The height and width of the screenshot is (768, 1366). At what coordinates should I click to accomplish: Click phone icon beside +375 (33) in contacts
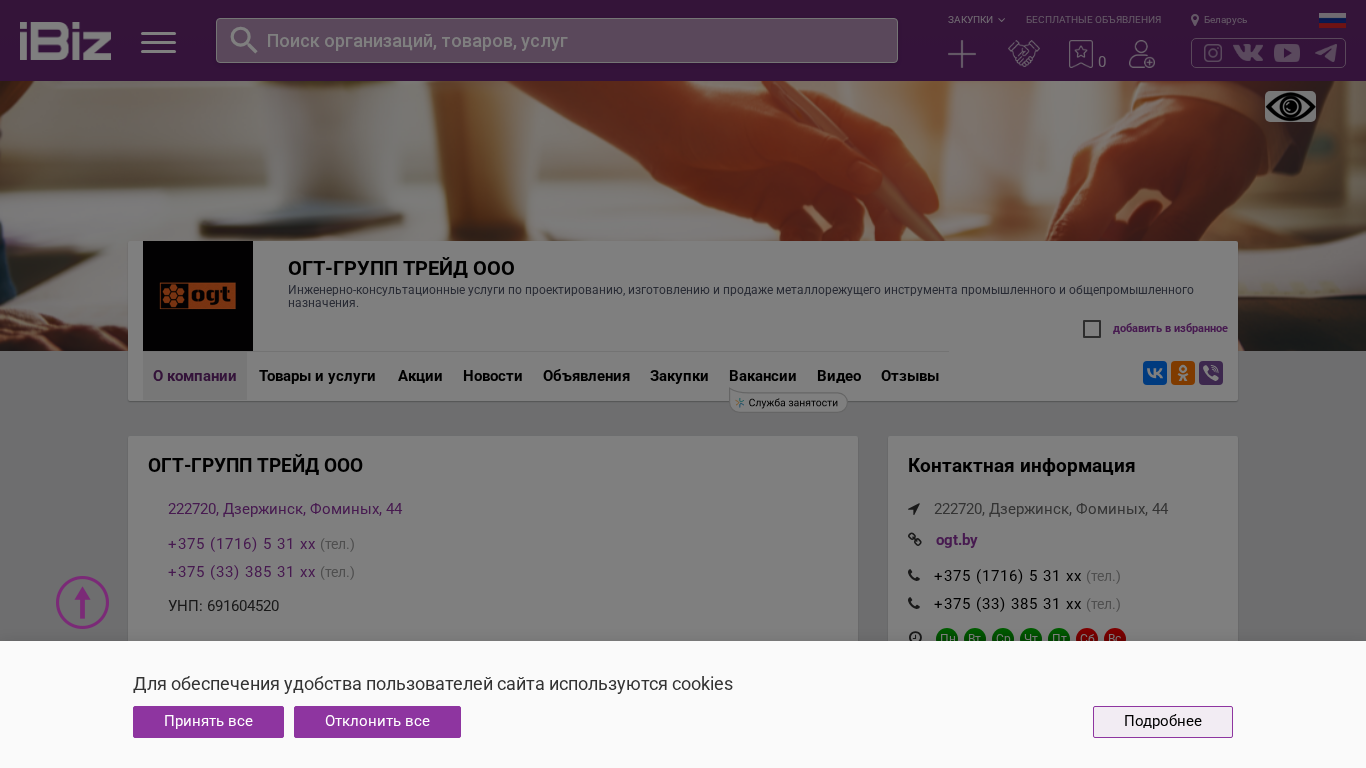pyautogui.click(x=914, y=604)
